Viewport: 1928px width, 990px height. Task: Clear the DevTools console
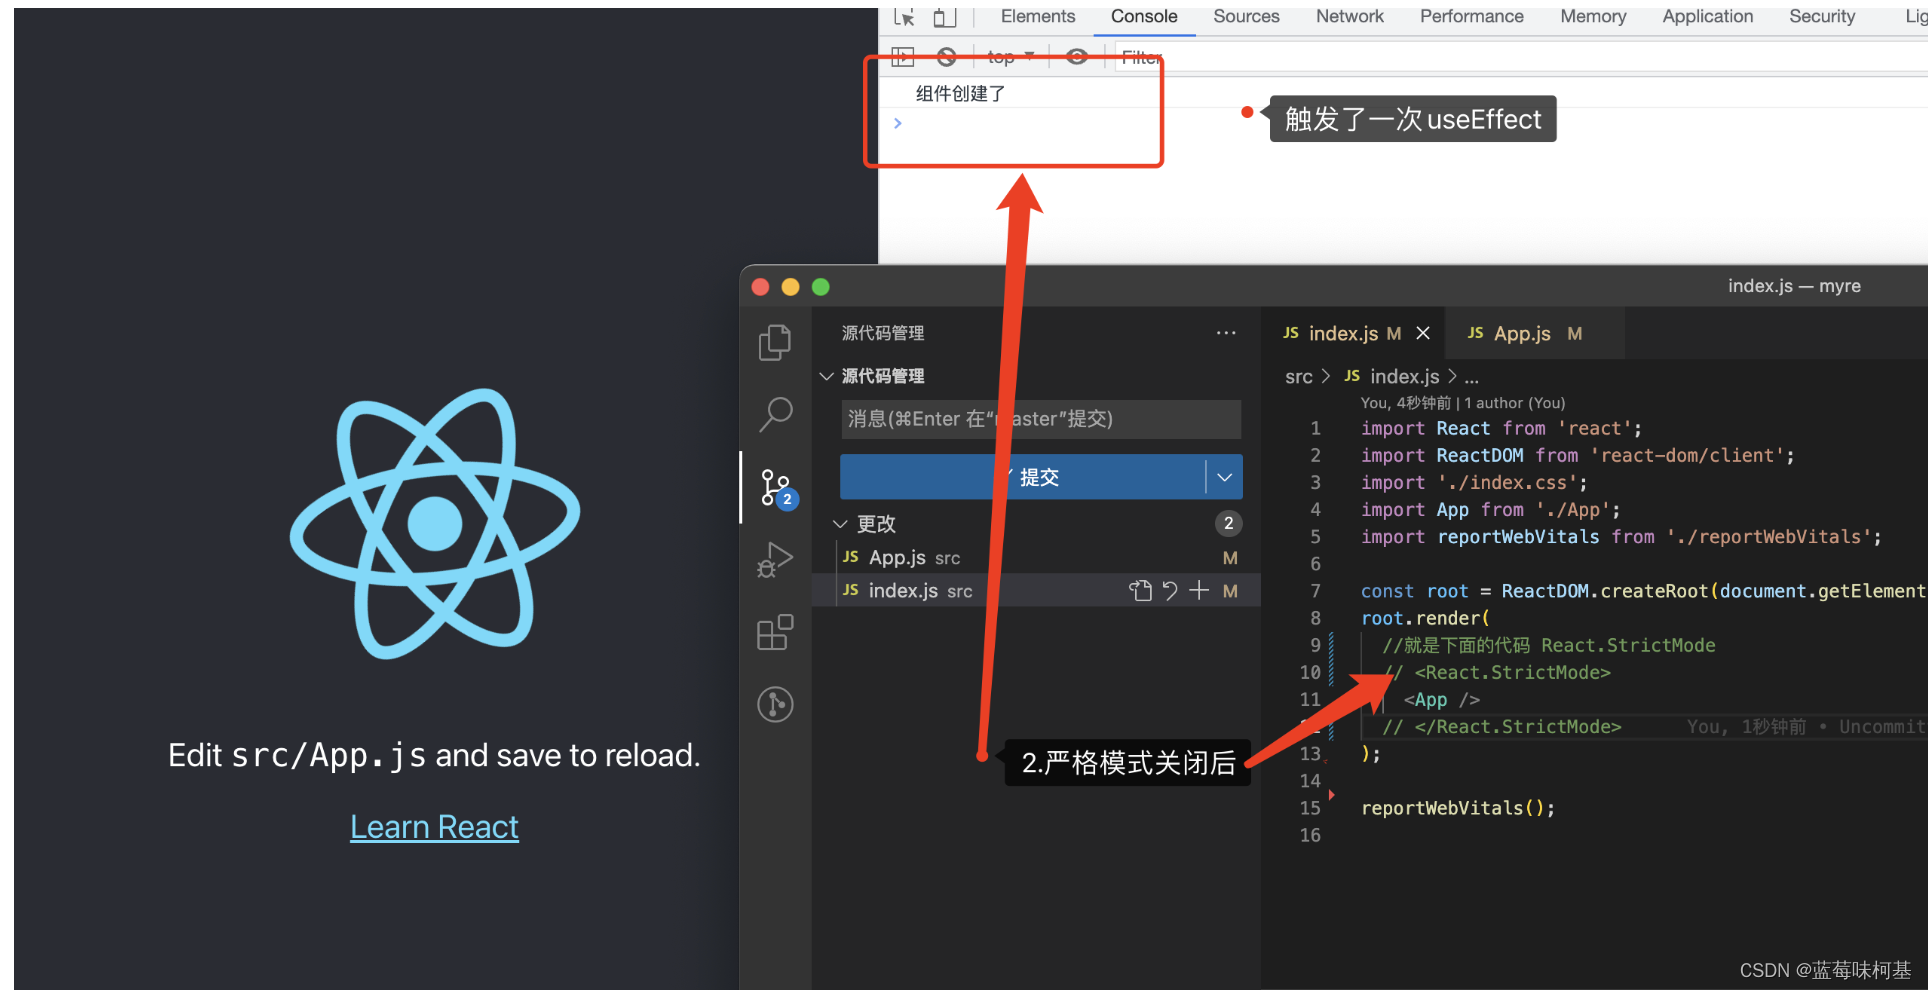[947, 57]
